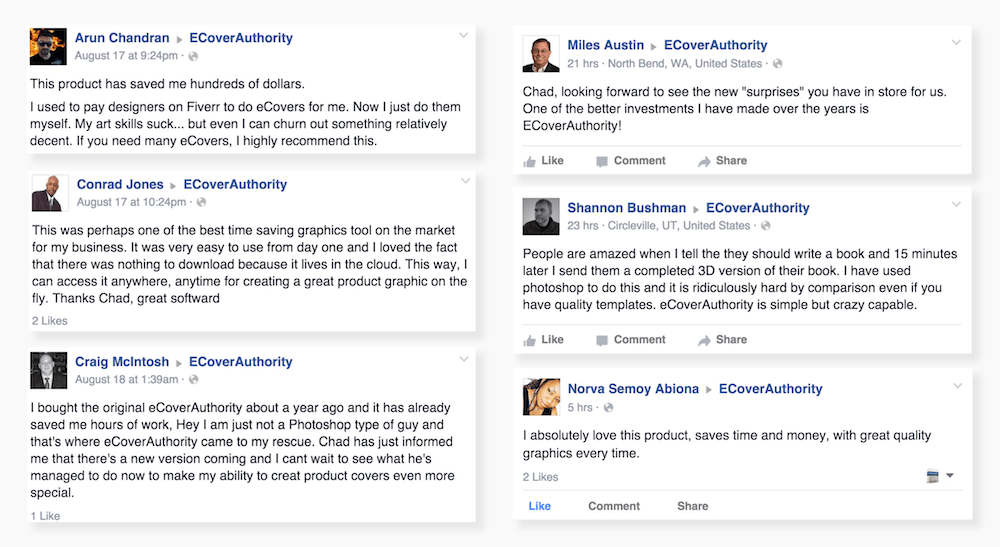Open the chevron menu on Arun Chandran's post

pyautogui.click(x=463, y=36)
